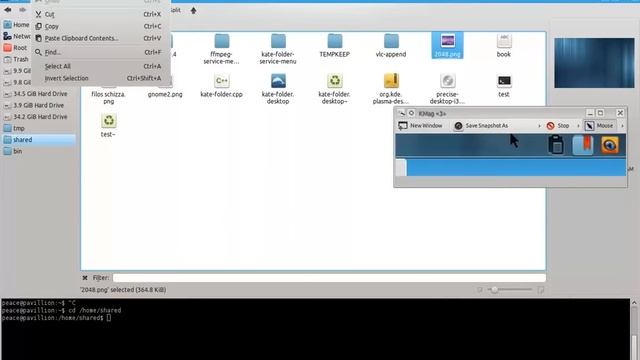Expand KMag chevron after Save Snapshot As
This screenshot has width=640, height=360.
(539, 126)
